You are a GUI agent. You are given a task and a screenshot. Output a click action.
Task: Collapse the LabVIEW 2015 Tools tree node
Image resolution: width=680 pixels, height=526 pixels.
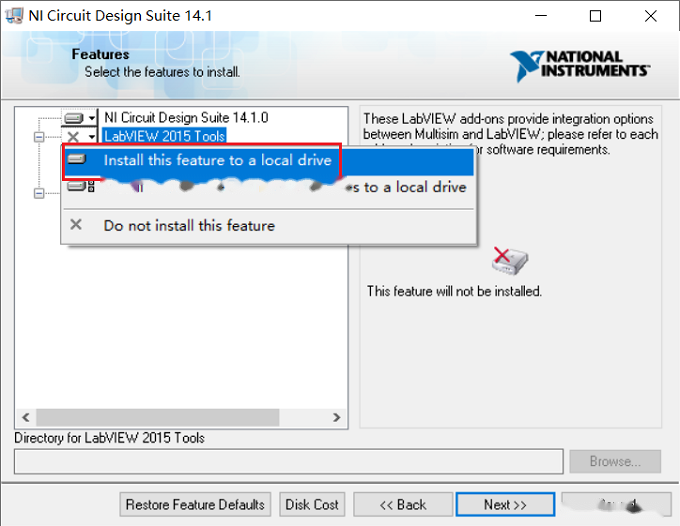pyautogui.click(x=39, y=137)
